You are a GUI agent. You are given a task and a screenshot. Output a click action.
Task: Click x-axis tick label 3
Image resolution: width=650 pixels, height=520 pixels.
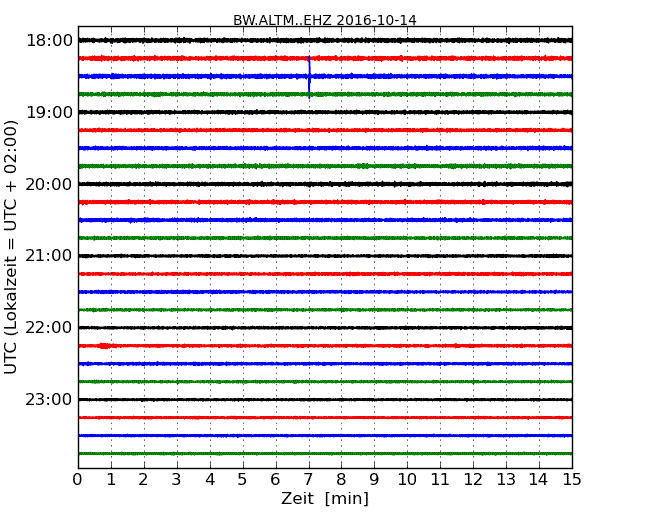pyautogui.click(x=177, y=479)
